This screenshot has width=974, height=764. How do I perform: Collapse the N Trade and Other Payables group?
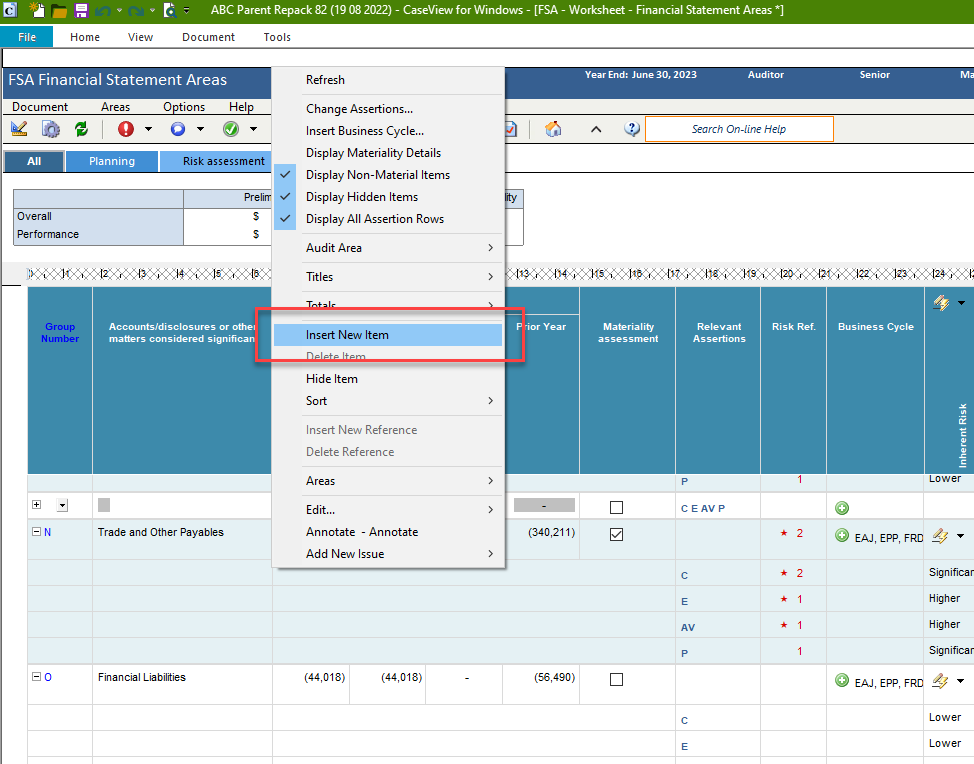[x=37, y=532]
